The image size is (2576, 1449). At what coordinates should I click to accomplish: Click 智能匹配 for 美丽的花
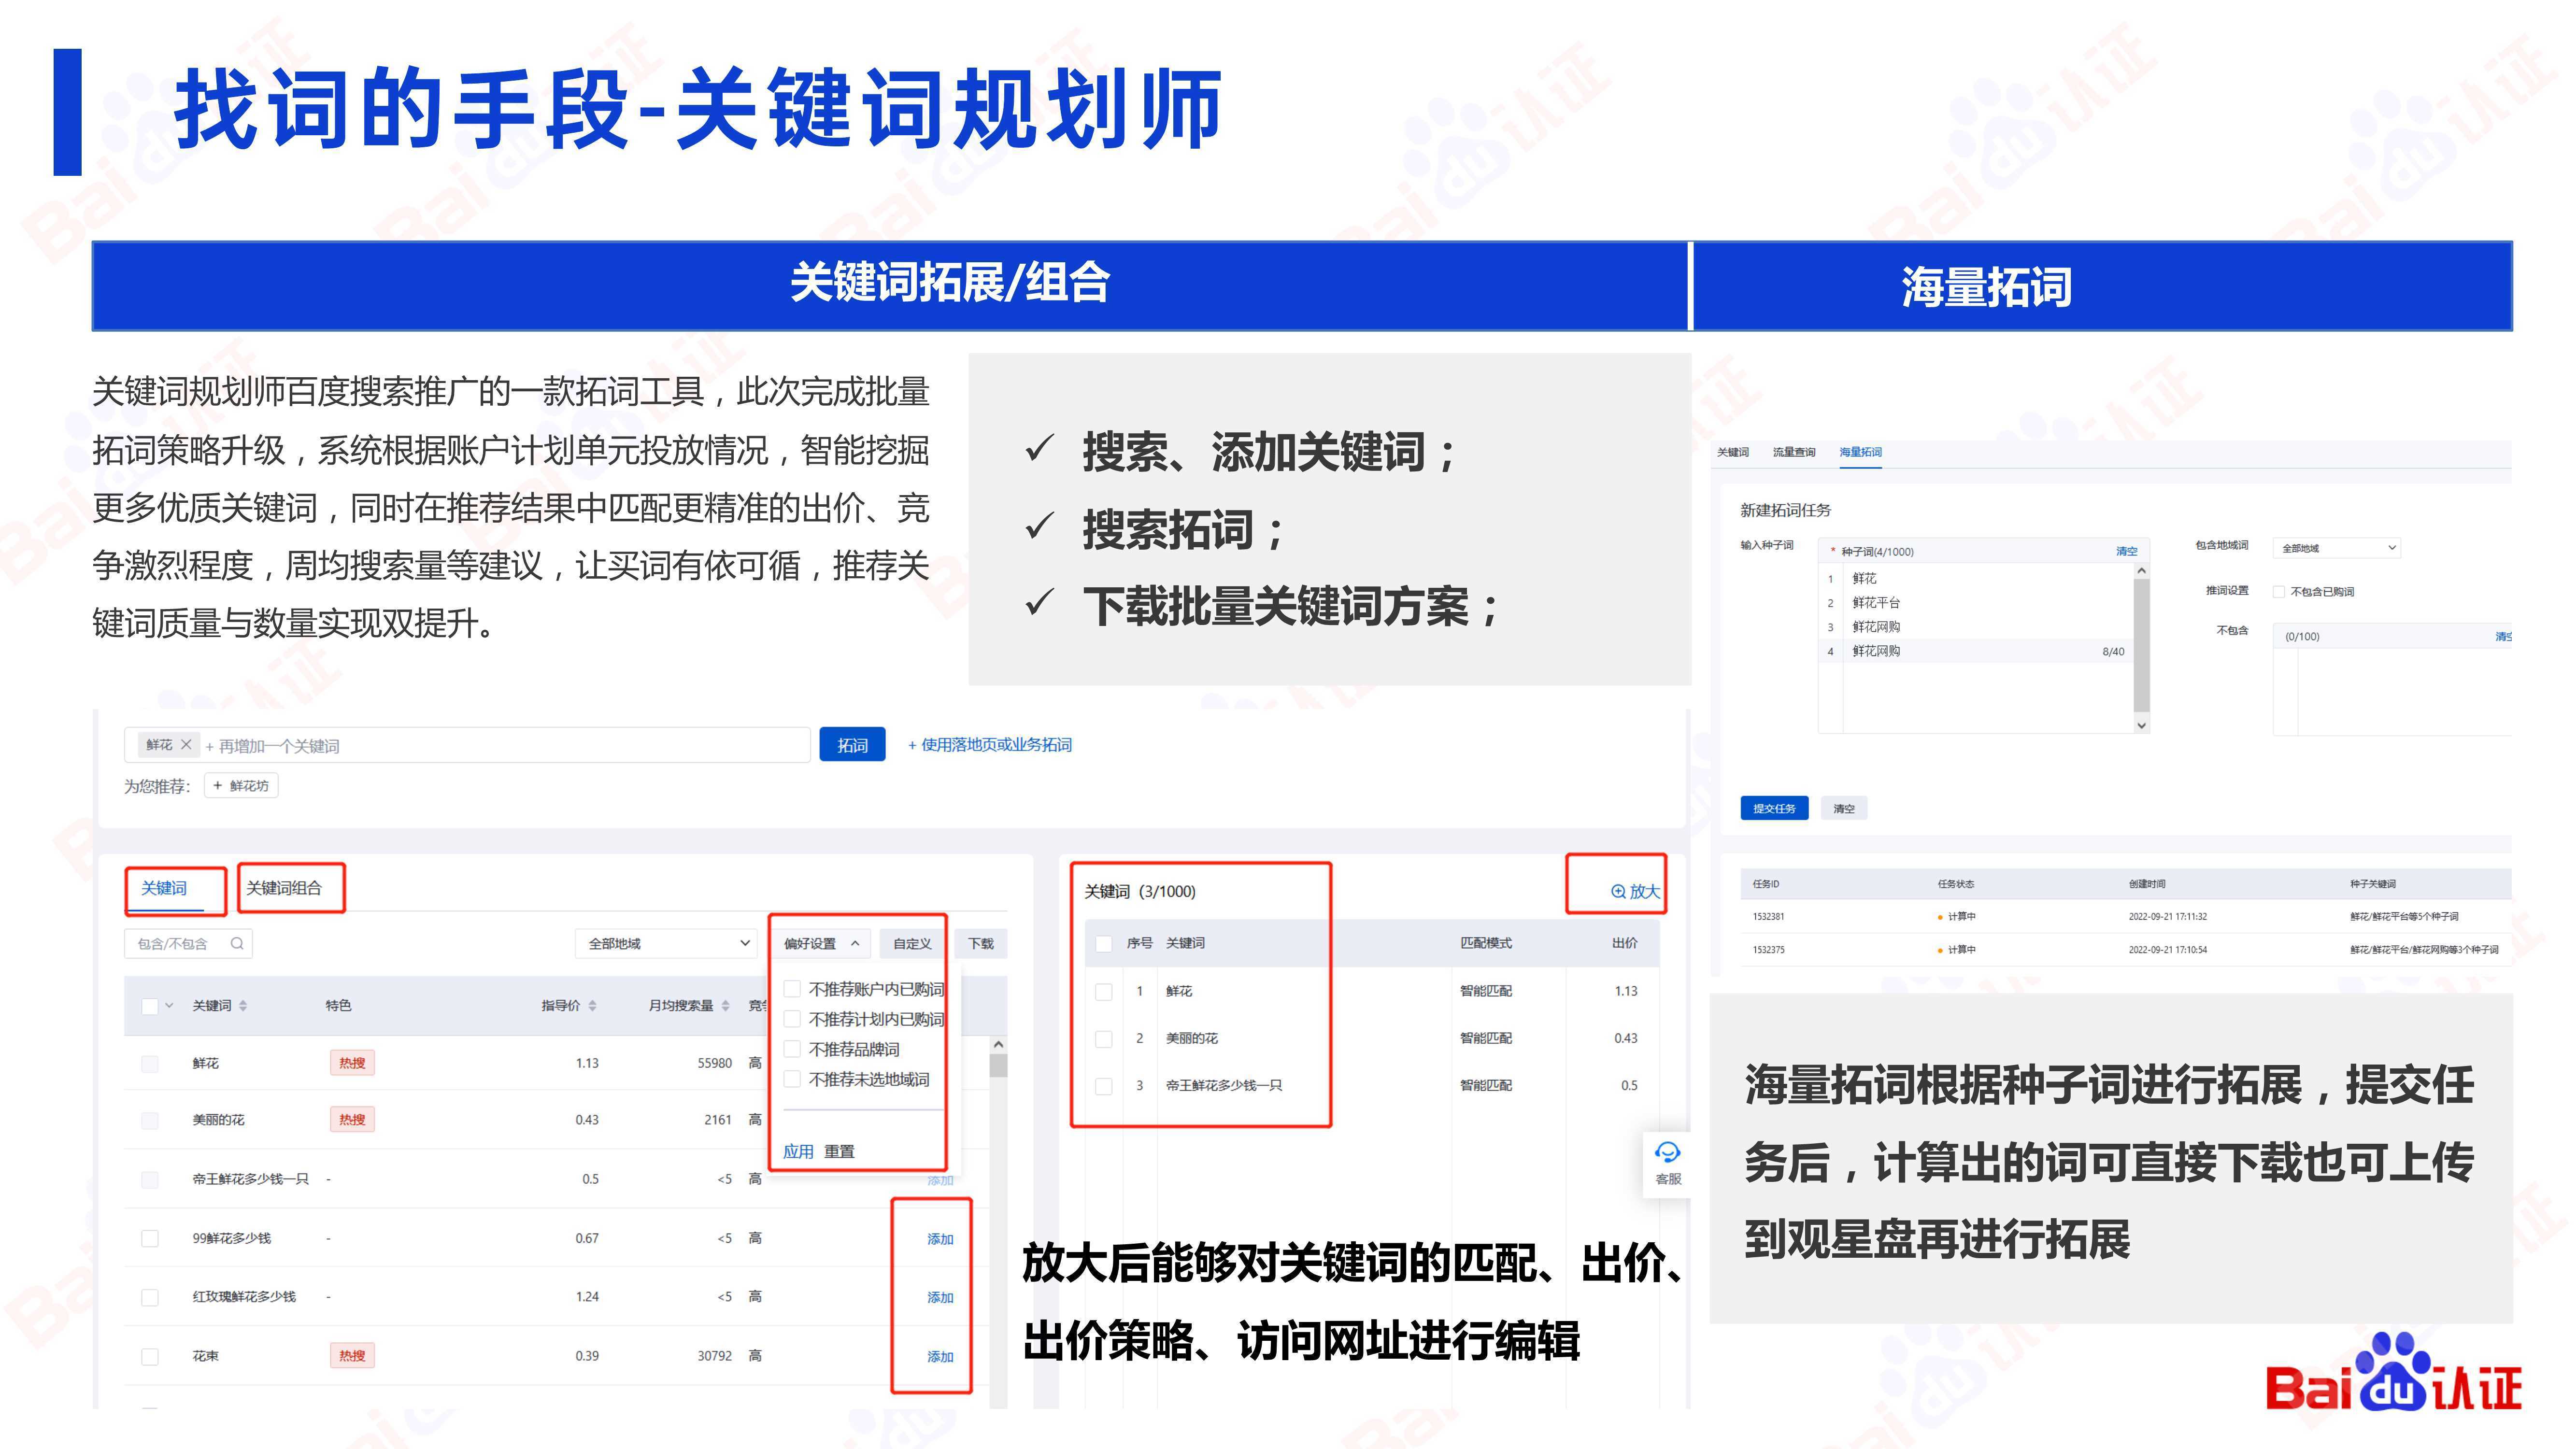coord(1485,1038)
